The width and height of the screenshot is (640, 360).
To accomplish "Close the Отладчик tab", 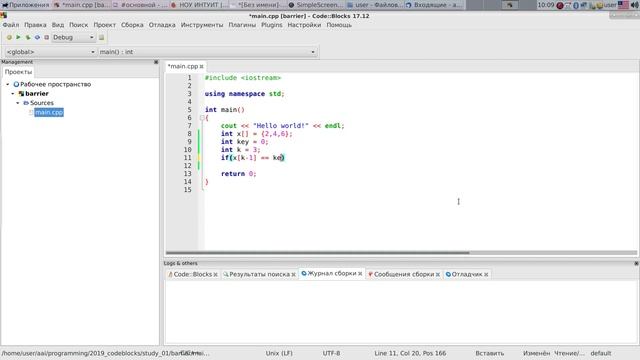I will click(x=486, y=275).
